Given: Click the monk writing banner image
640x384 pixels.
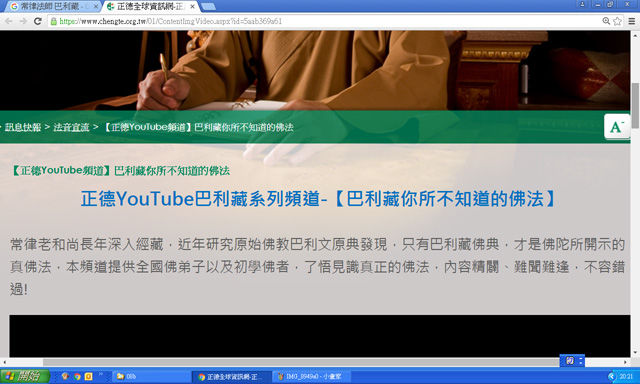Looking at the screenshot, I should [315, 70].
